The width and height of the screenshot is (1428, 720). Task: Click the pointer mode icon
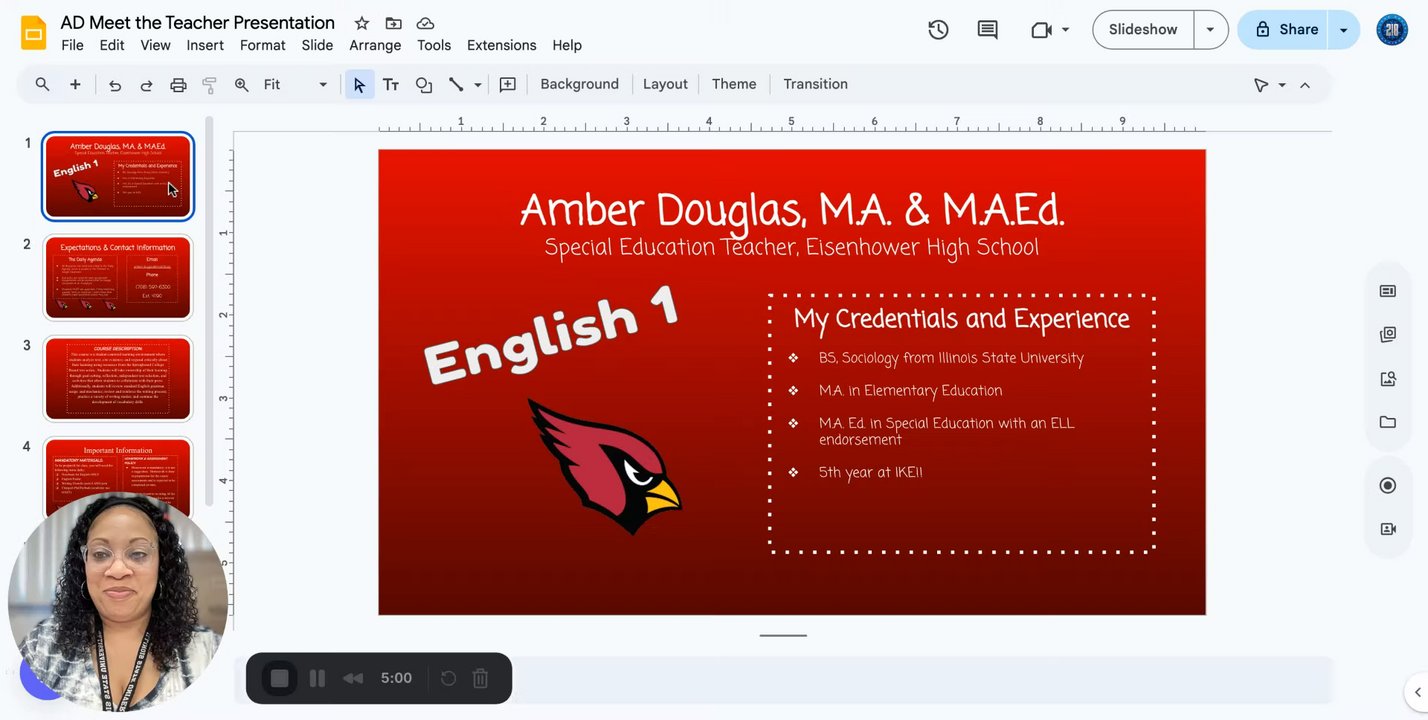[x=1261, y=85]
